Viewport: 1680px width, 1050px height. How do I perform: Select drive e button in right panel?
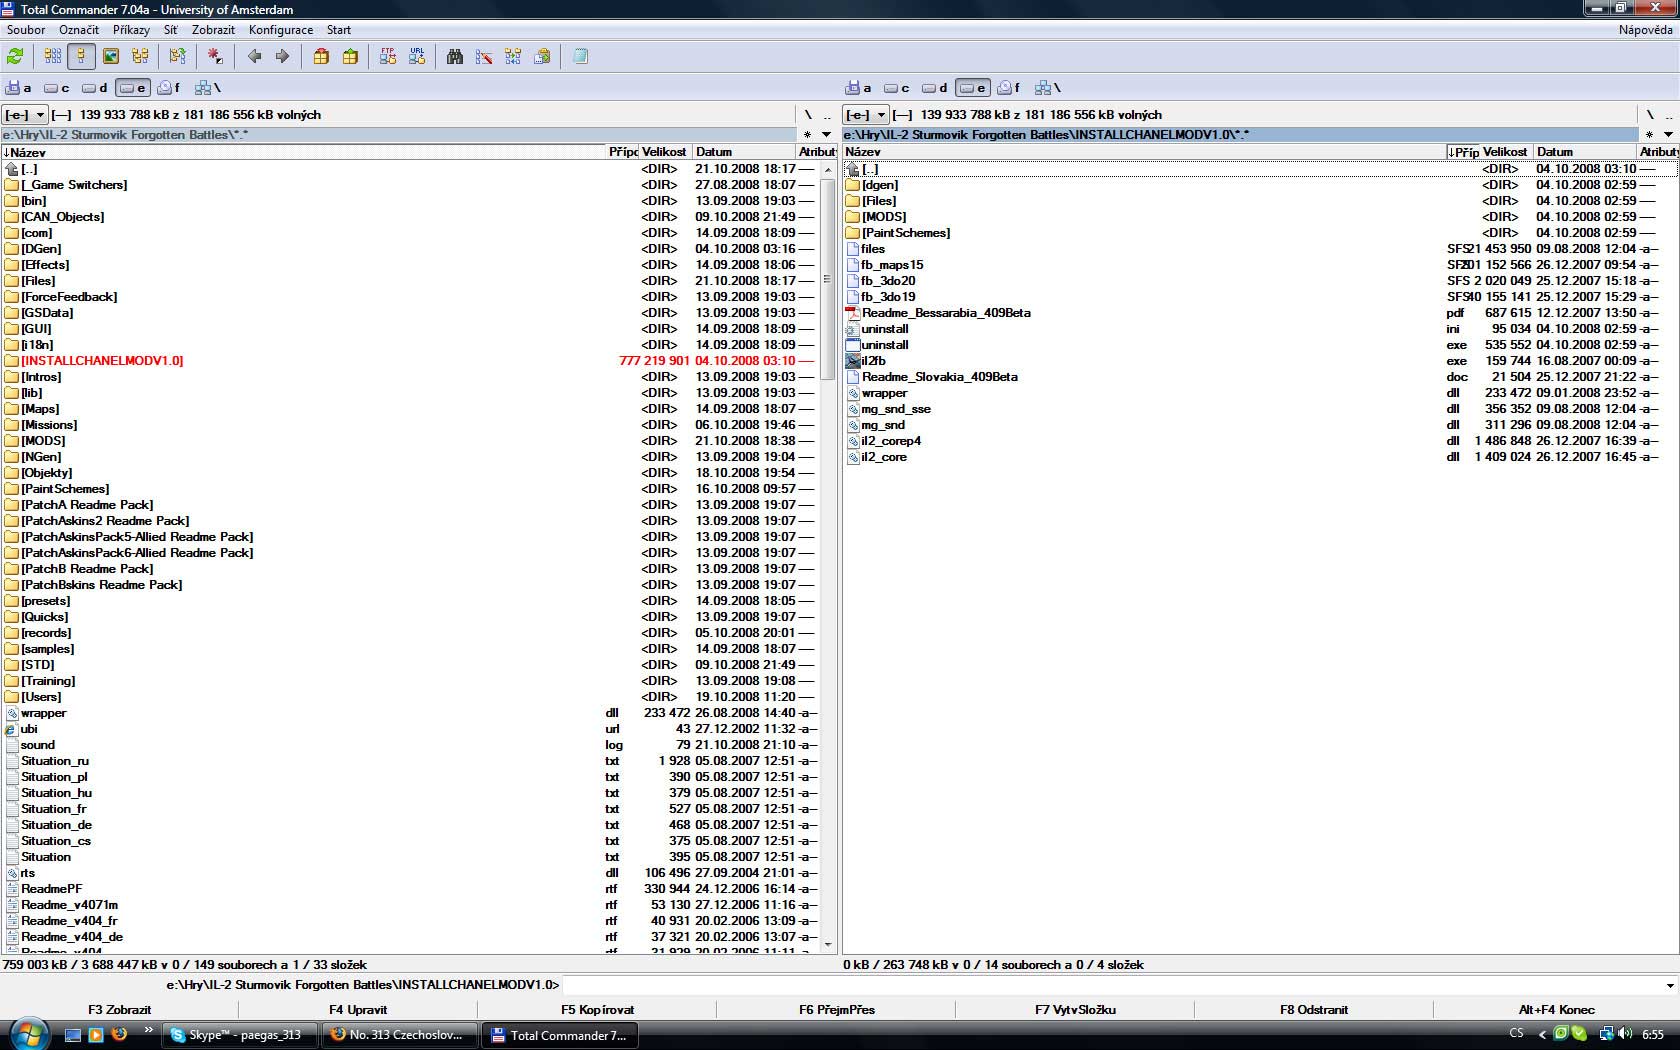tap(973, 88)
